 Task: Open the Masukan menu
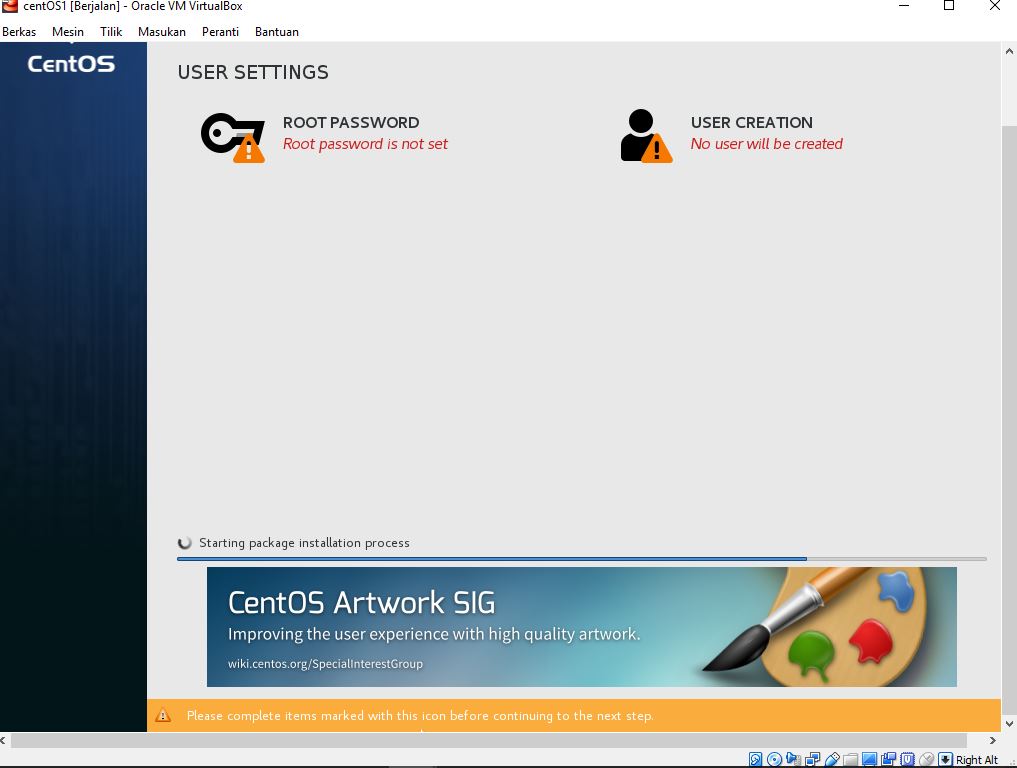[162, 32]
